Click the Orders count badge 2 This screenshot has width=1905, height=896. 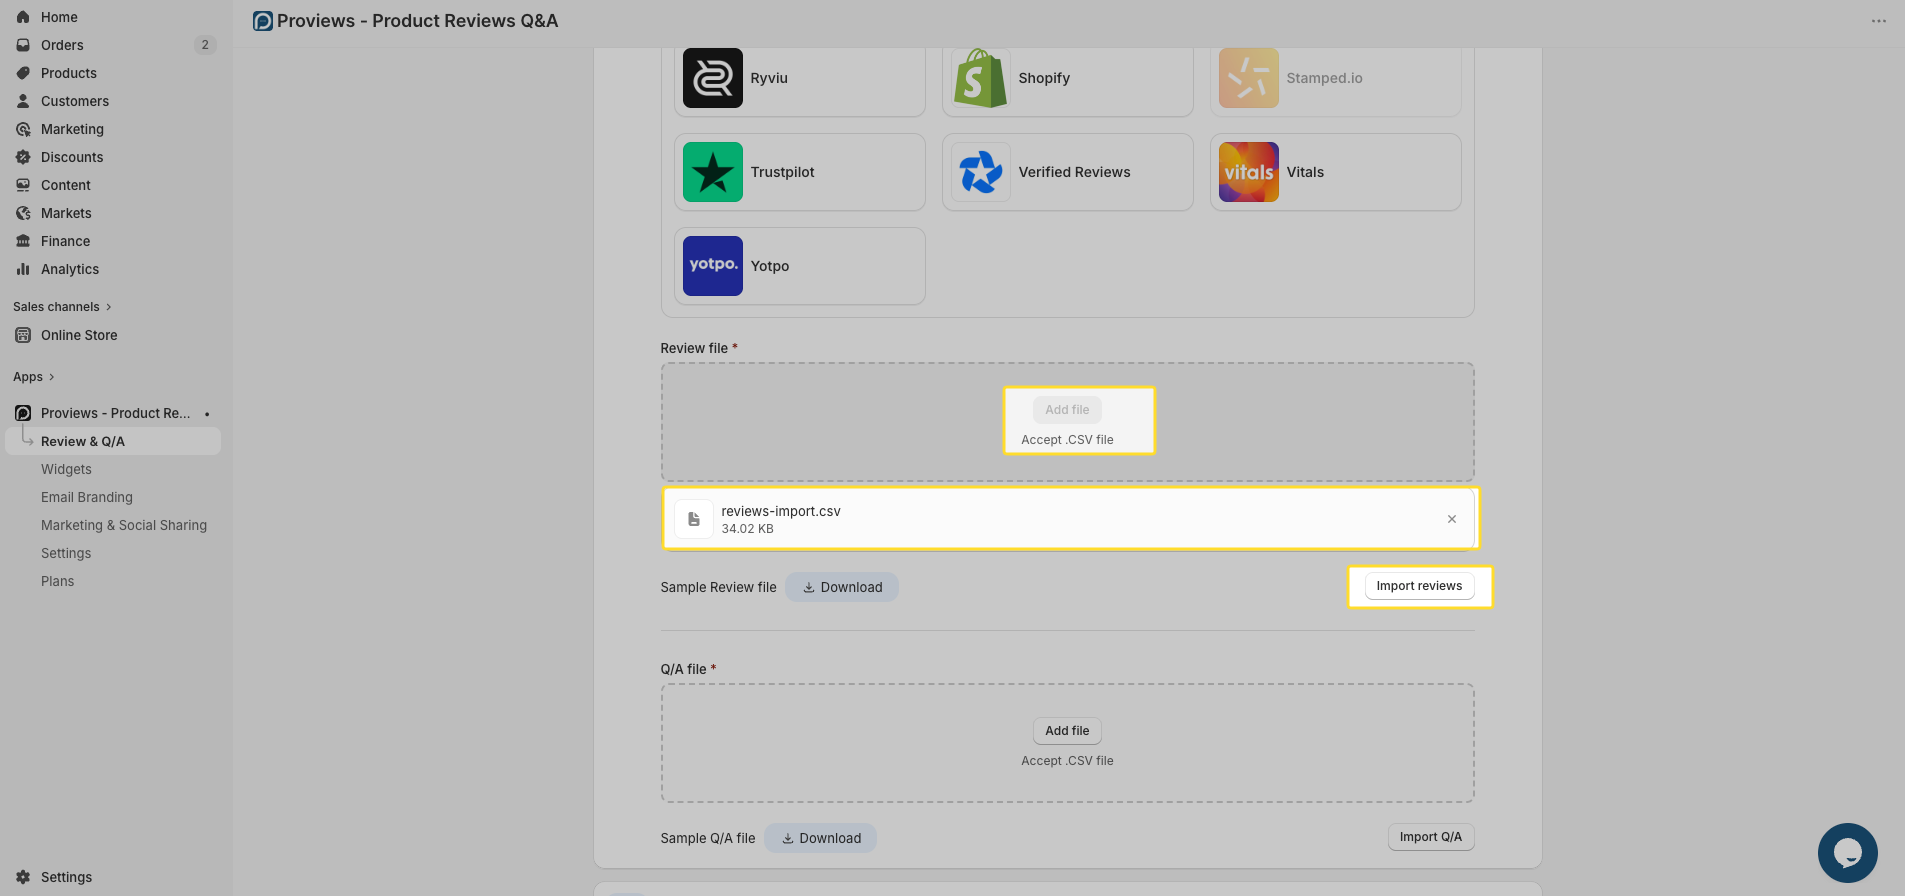(x=205, y=45)
